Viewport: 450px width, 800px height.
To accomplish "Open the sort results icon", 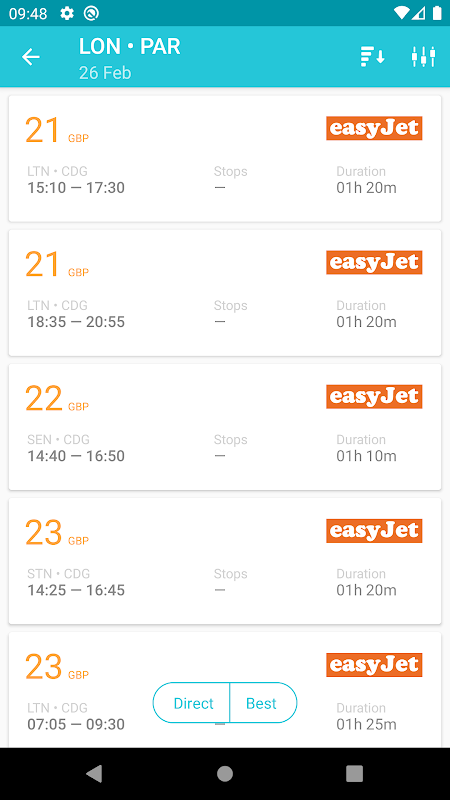I will (x=372, y=57).
